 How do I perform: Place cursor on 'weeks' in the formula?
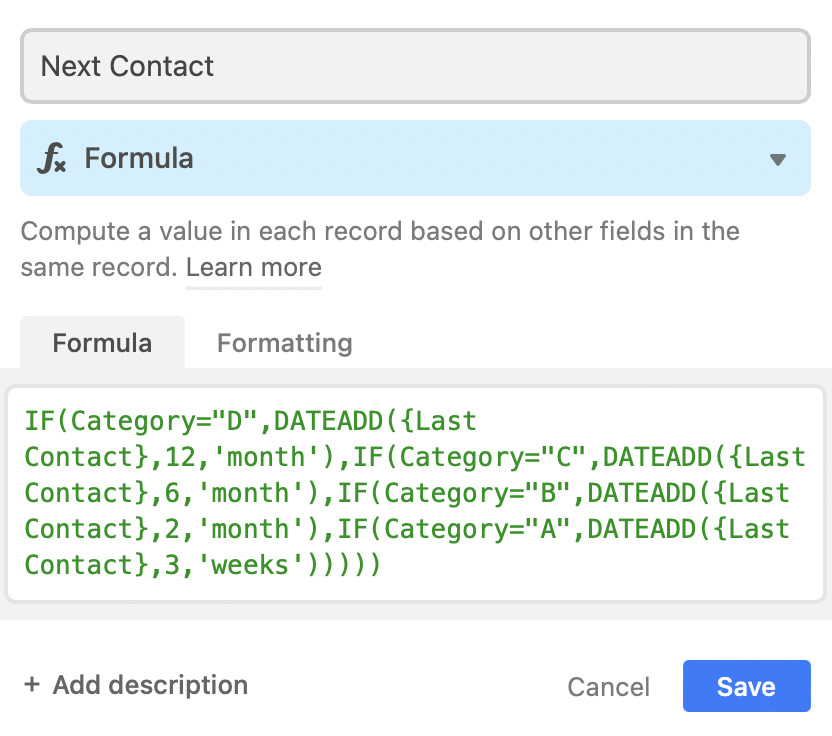click(249, 565)
